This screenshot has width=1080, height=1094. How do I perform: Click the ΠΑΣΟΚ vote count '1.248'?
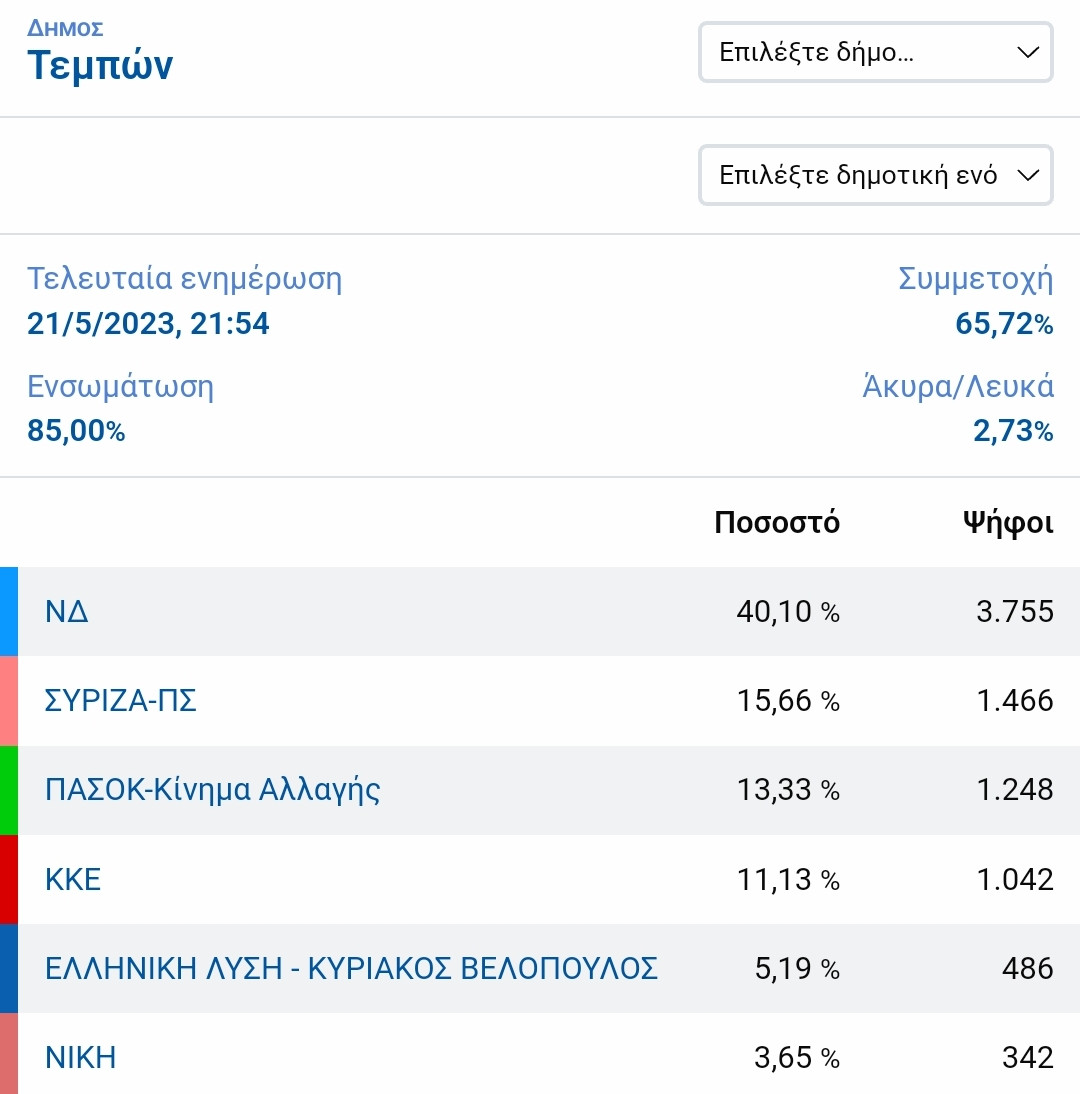pyautogui.click(x=1015, y=790)
